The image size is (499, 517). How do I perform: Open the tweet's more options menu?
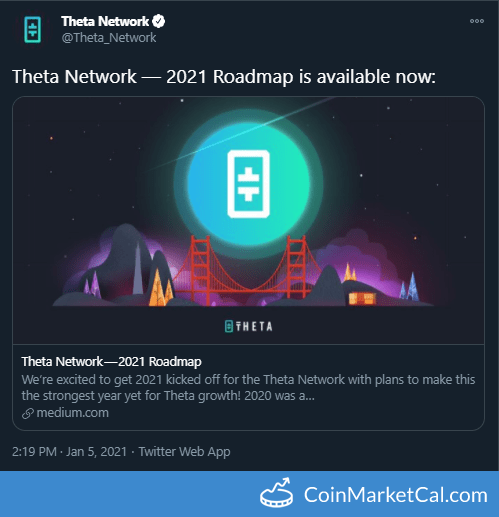pos(477,21)
